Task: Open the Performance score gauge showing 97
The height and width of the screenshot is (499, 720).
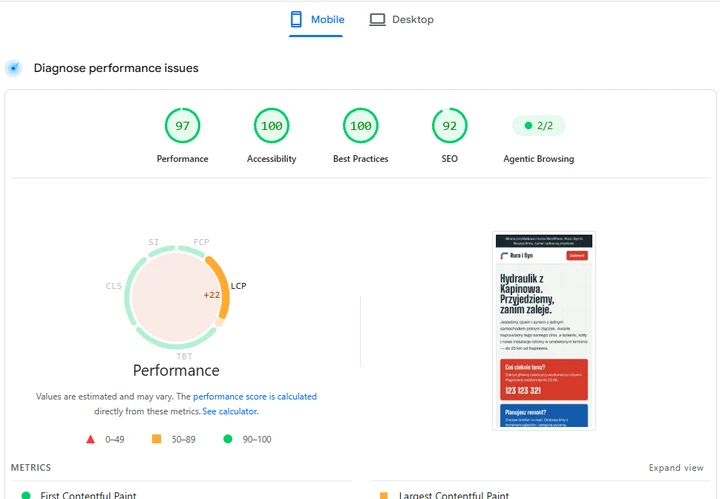Action: pyautogui.click(x=182, y=125)
